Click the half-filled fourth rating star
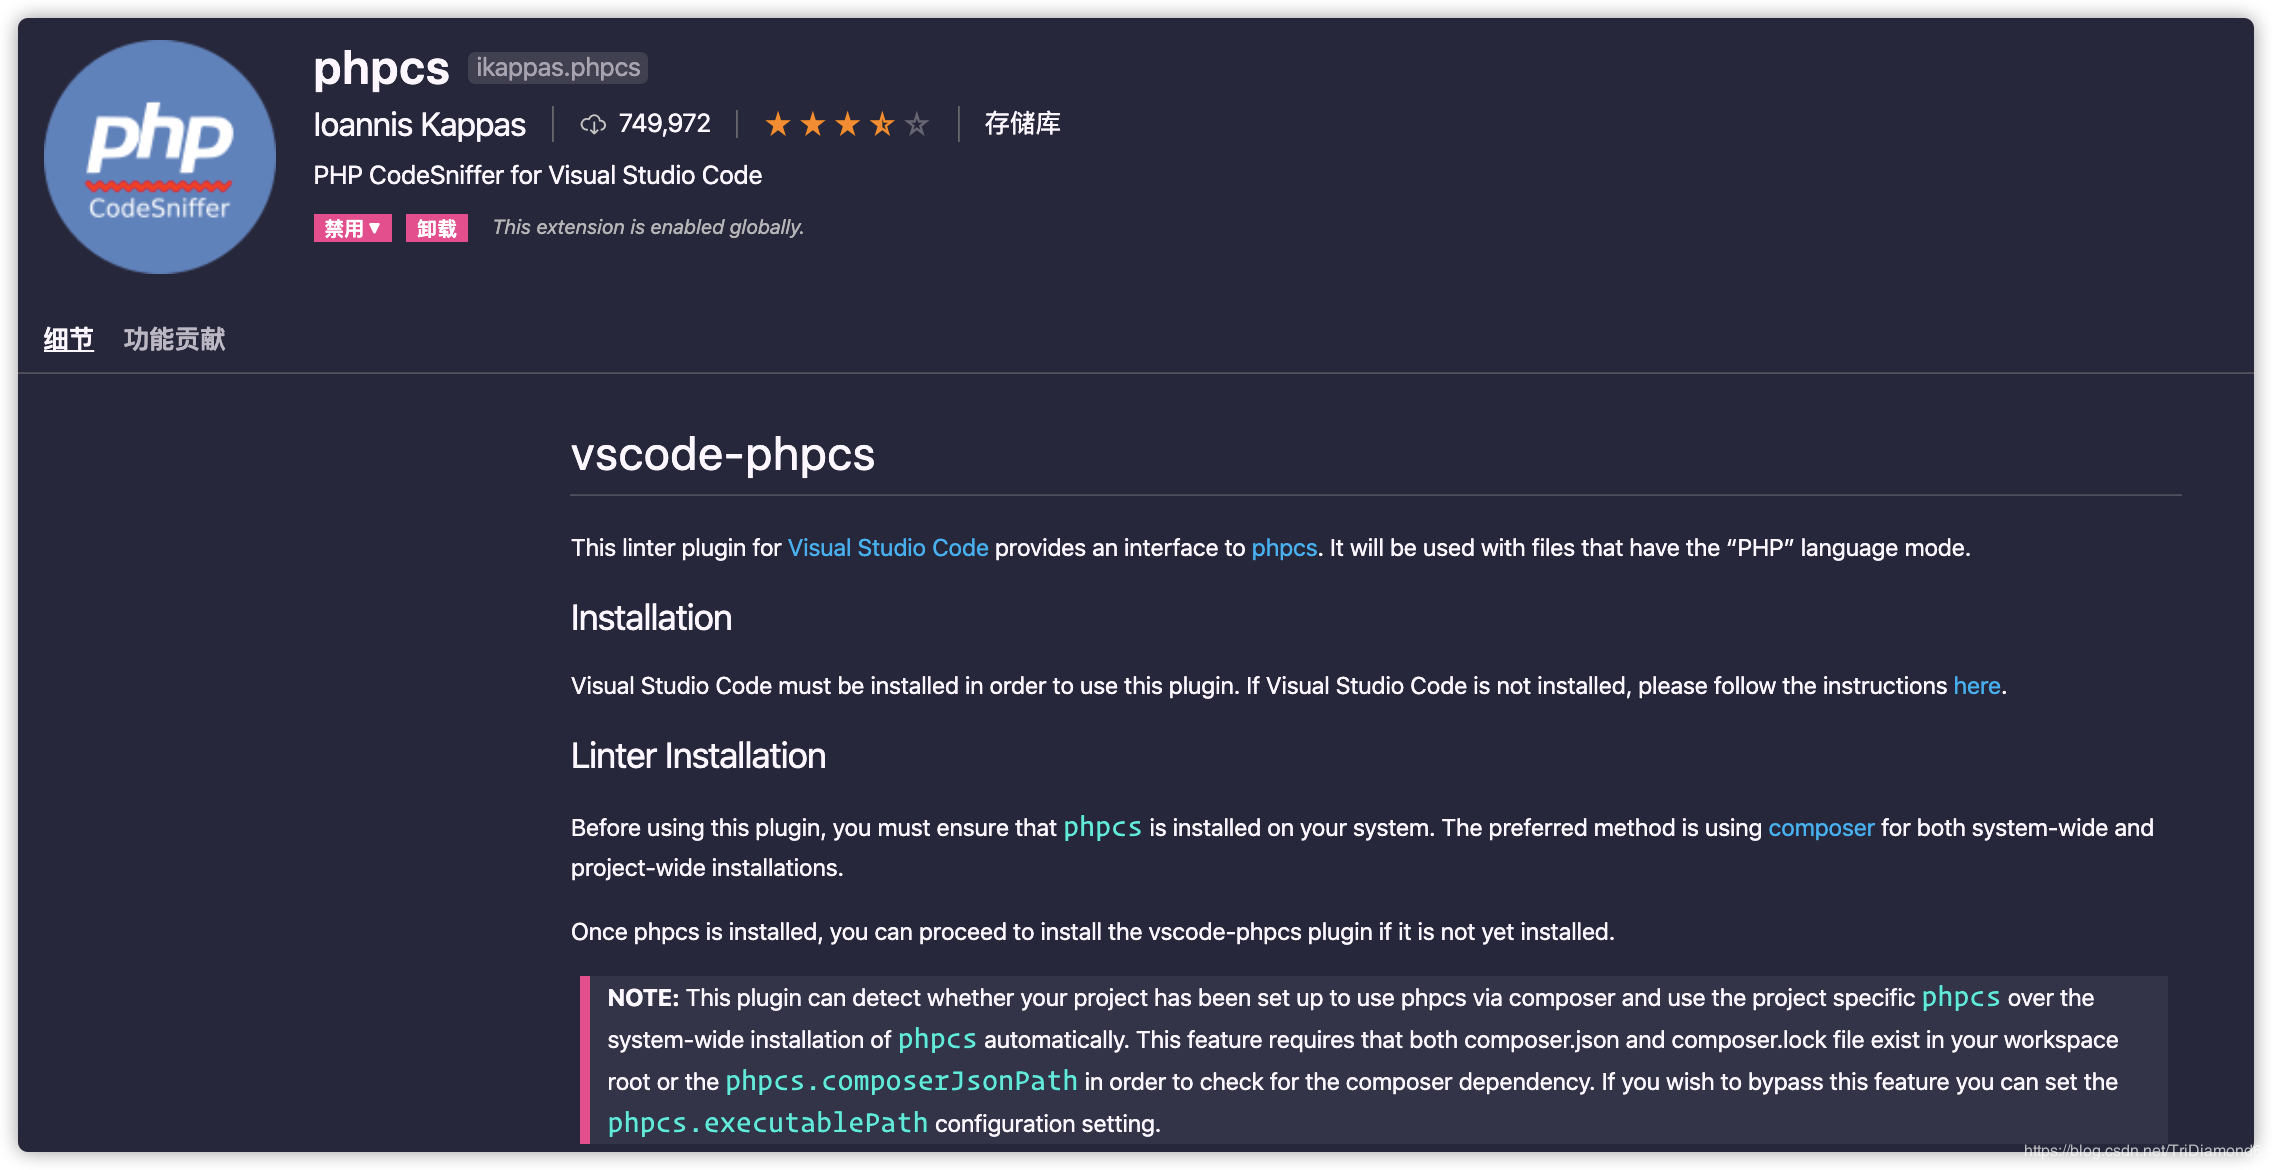The width and height of the screenshot is (2272, 1170). tap(882, 124)
